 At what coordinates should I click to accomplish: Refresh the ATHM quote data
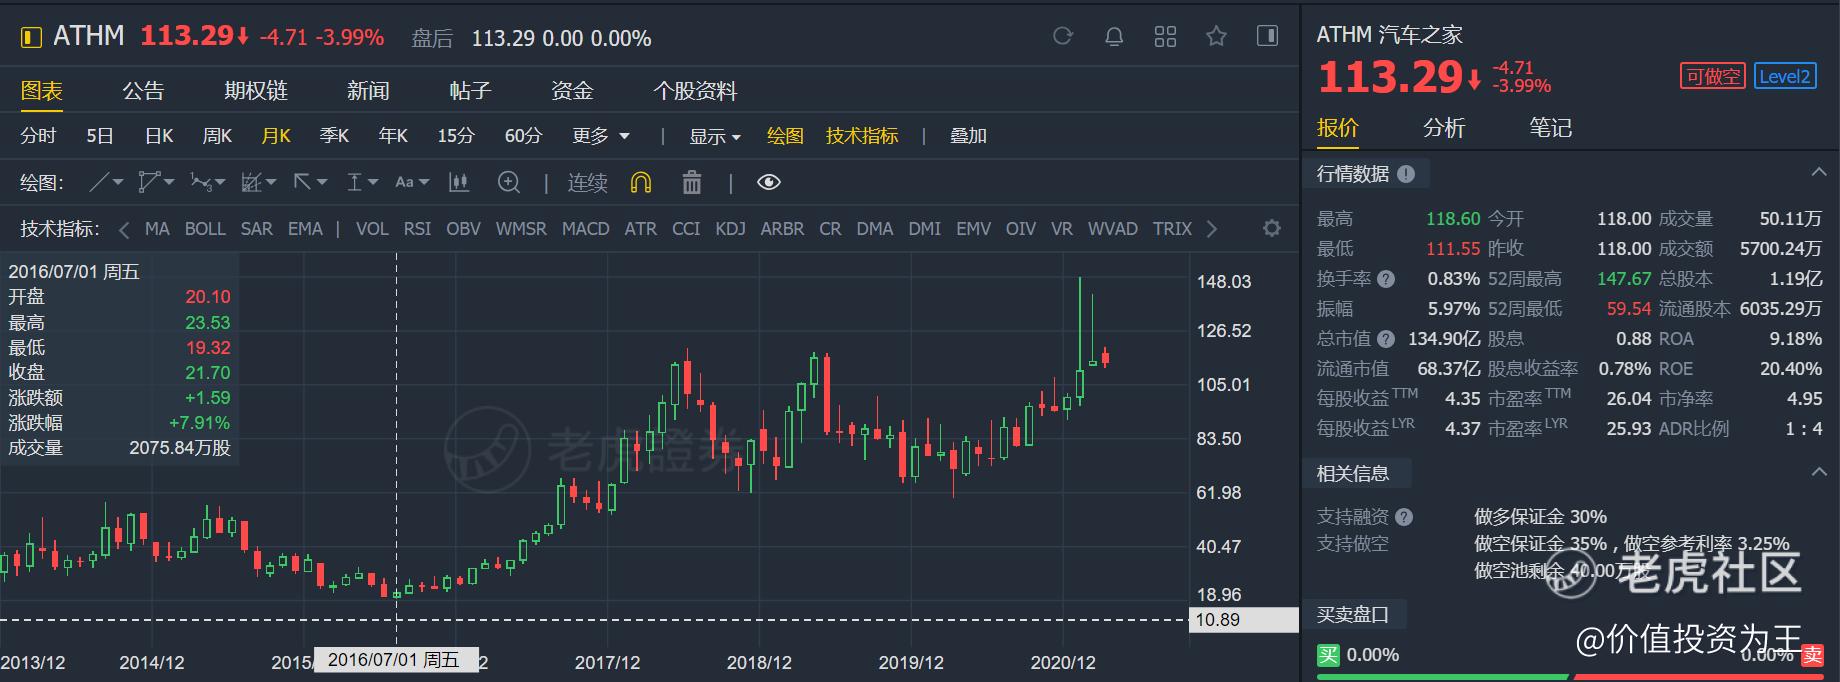click(1063, 37)
